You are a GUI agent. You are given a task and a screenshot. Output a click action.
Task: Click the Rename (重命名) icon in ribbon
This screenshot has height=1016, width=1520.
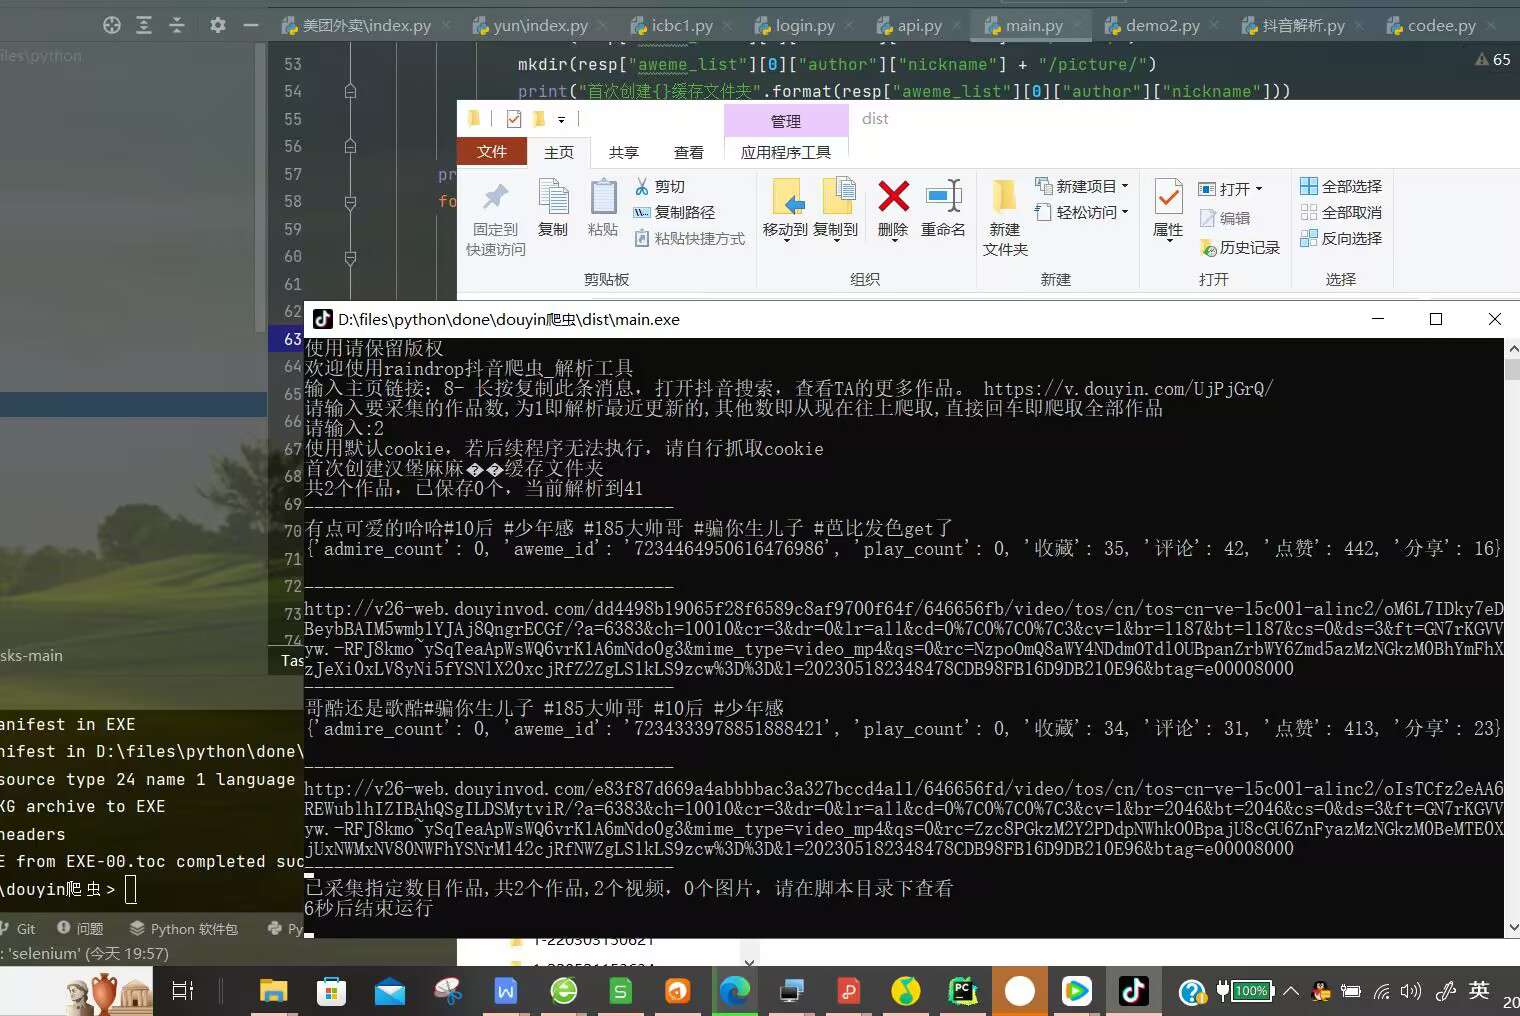[943, 197]
